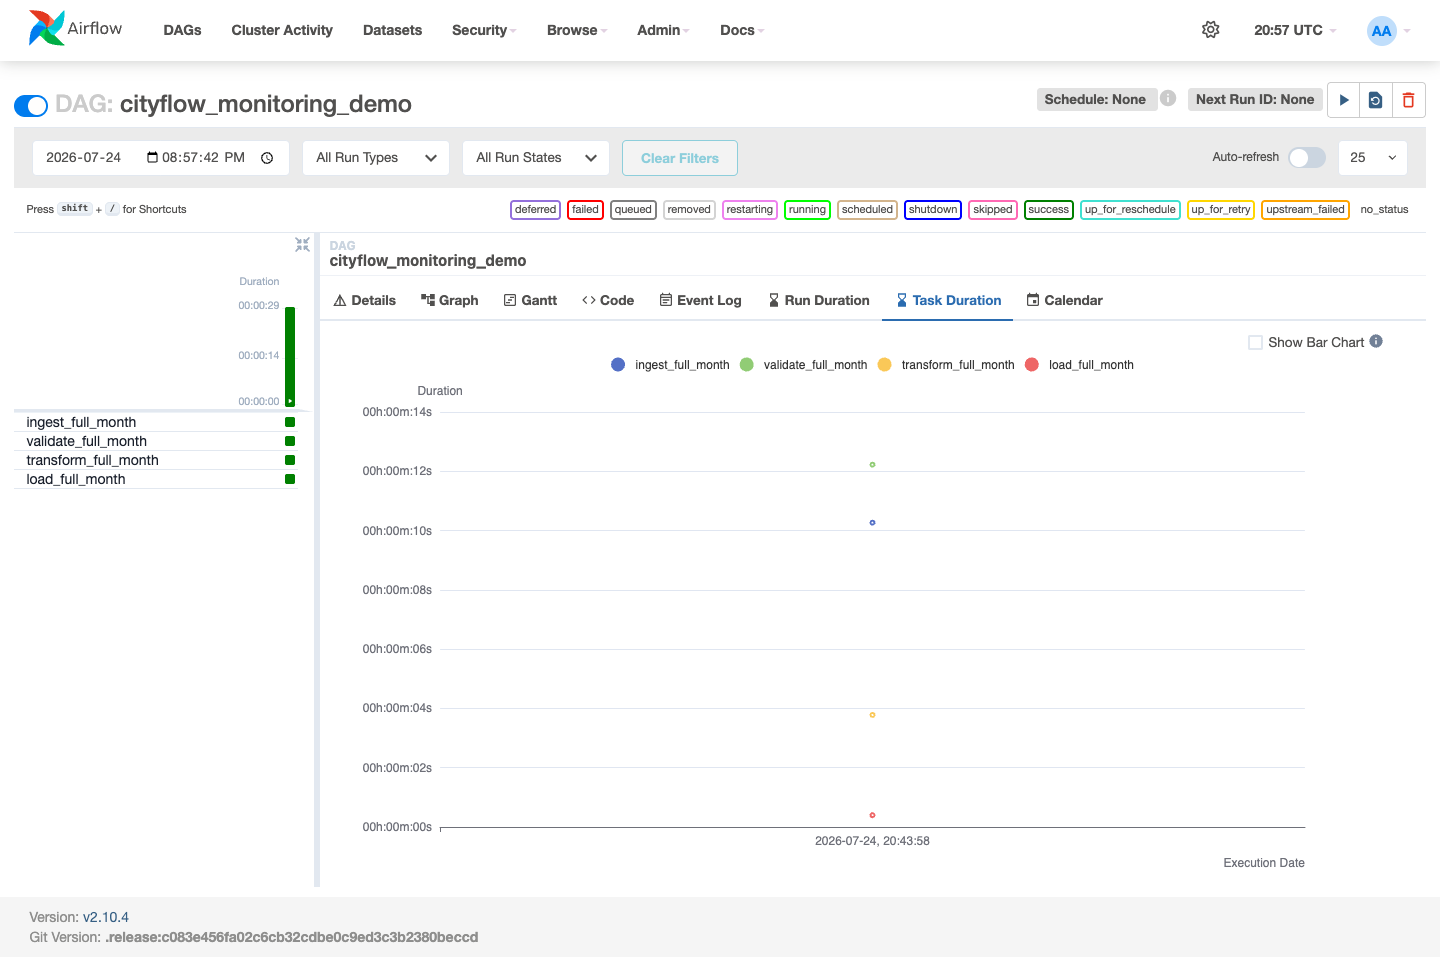Select the load_full_month task row
This screenshot has height=957, width=1440.
155,479
